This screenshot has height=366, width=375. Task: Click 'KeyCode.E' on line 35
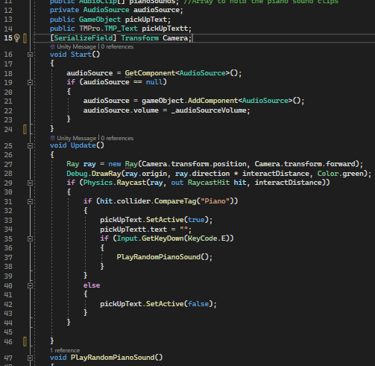(x=208, y=238)
